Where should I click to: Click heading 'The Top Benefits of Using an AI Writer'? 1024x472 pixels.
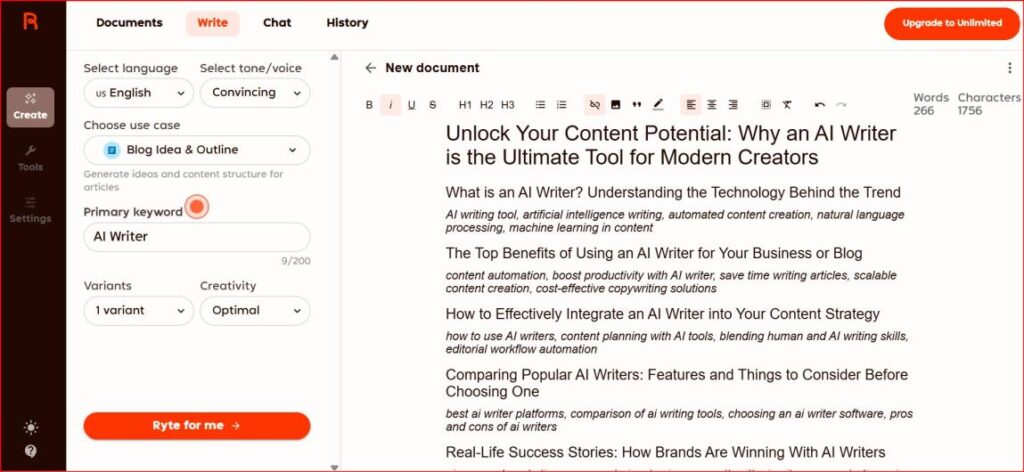(654, 253)
